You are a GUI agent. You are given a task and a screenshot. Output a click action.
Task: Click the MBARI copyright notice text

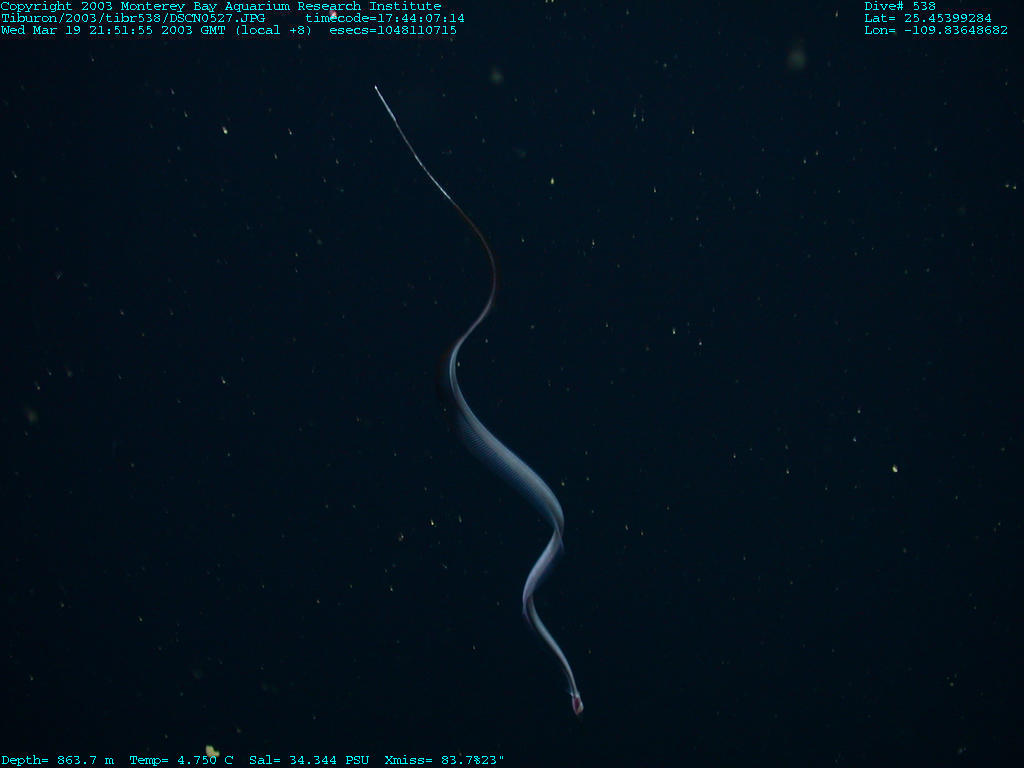(x=220, y=7)
